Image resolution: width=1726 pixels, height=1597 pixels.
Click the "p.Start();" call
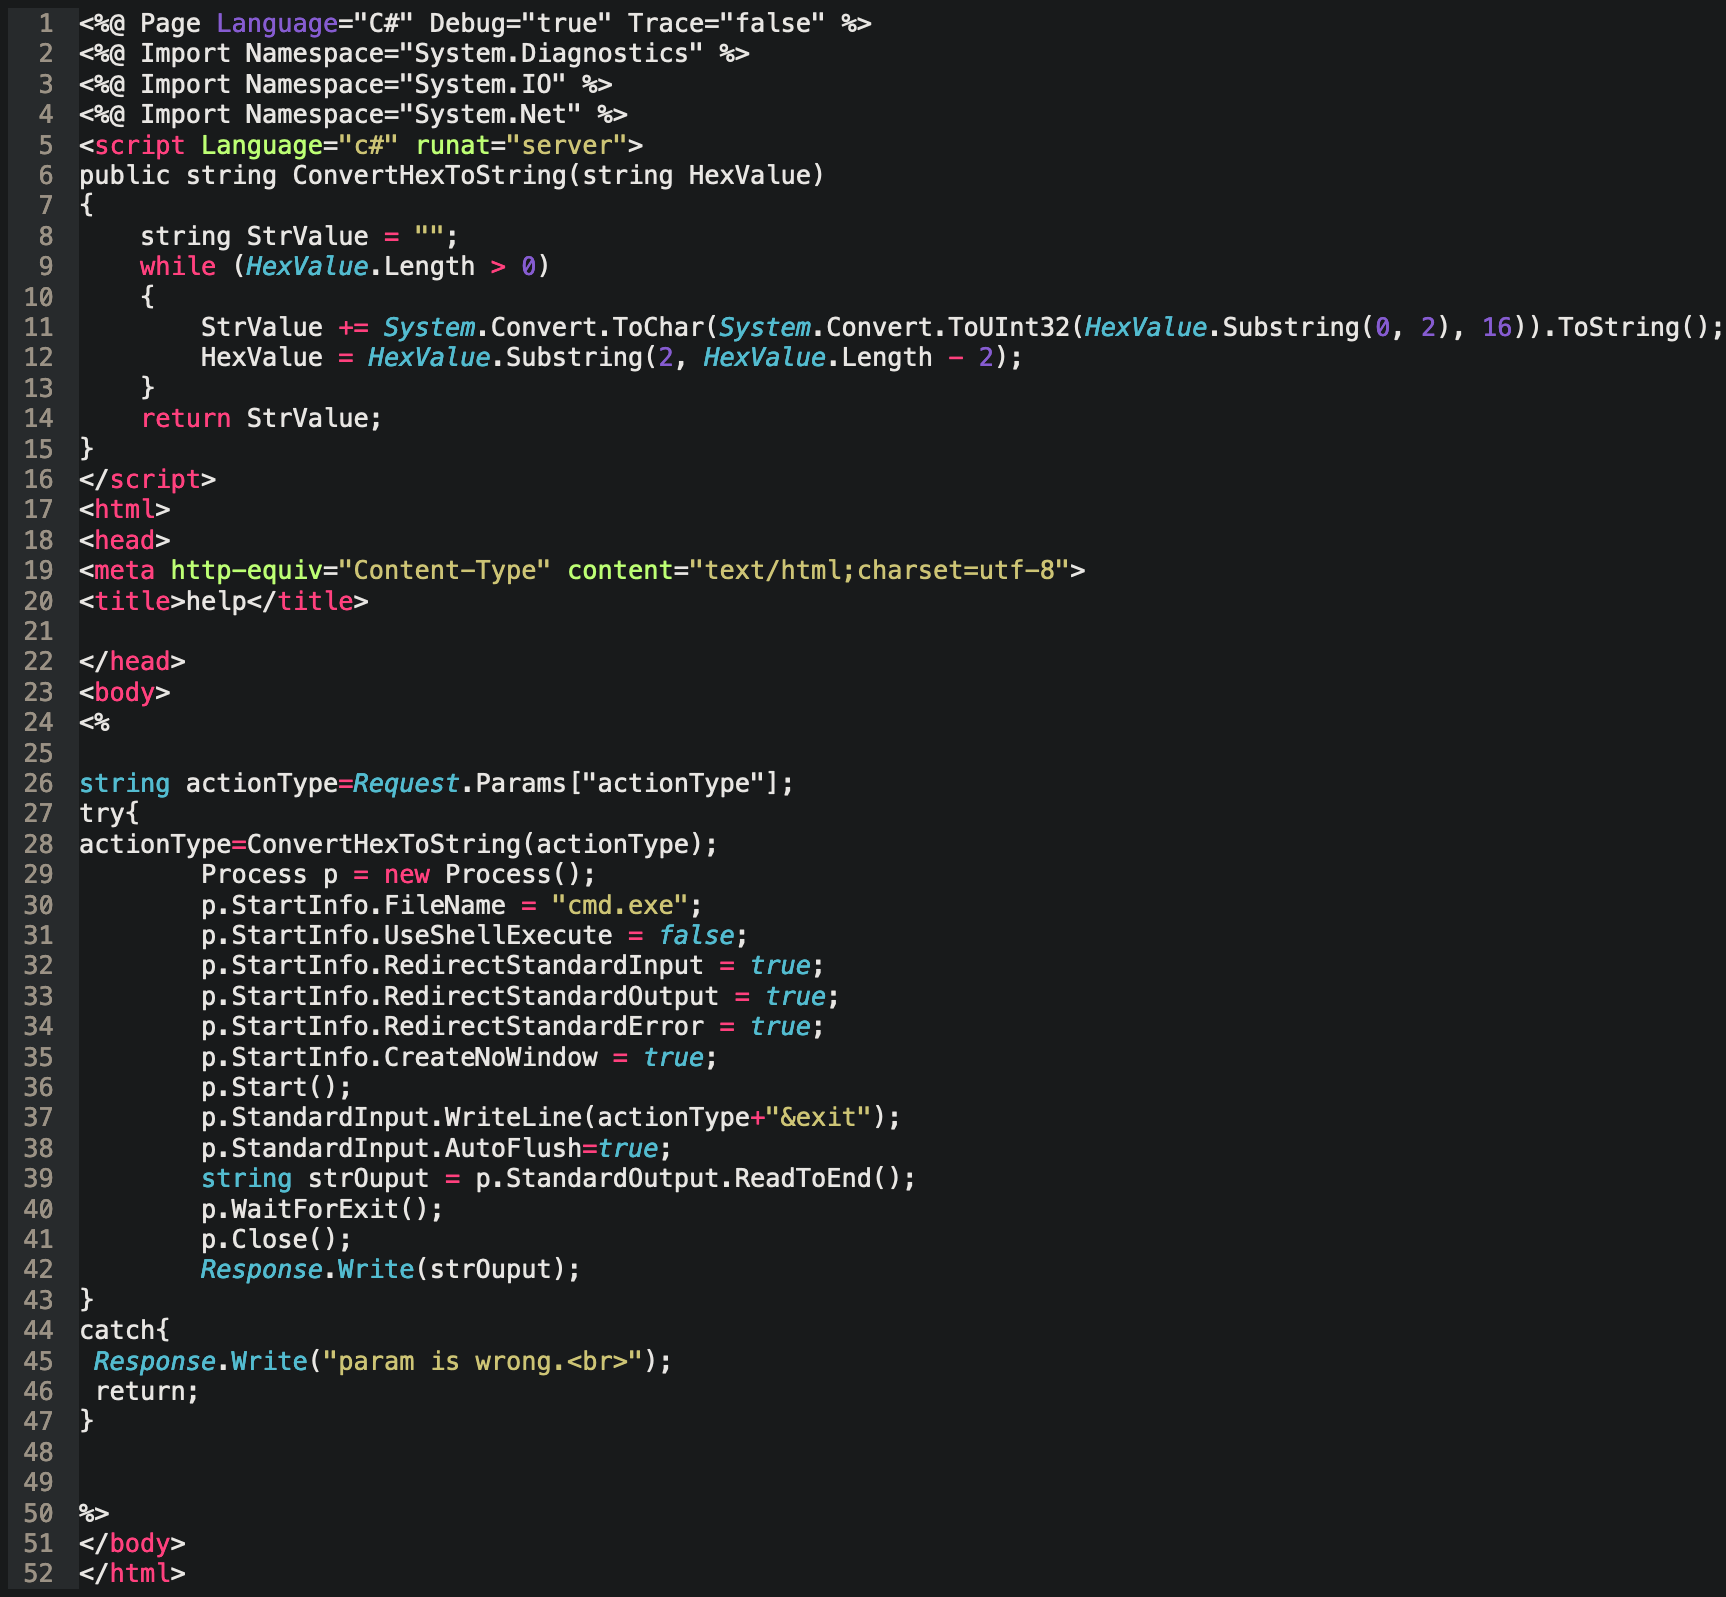click(x=277, y=1087)
